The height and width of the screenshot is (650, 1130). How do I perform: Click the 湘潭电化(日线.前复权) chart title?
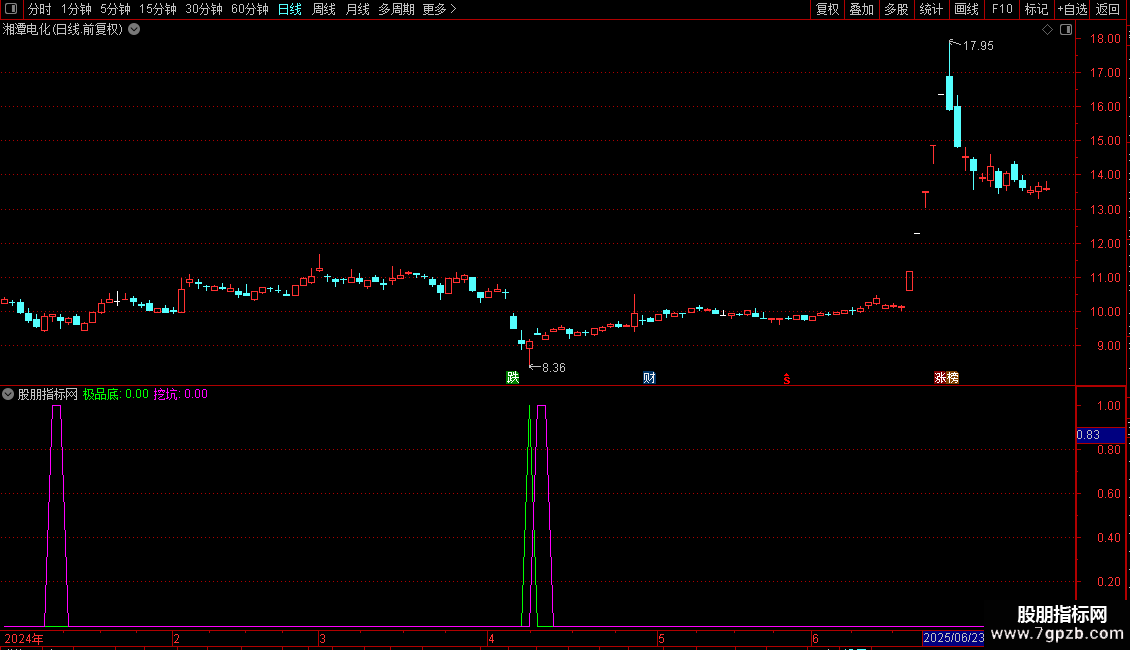point(63,30)
